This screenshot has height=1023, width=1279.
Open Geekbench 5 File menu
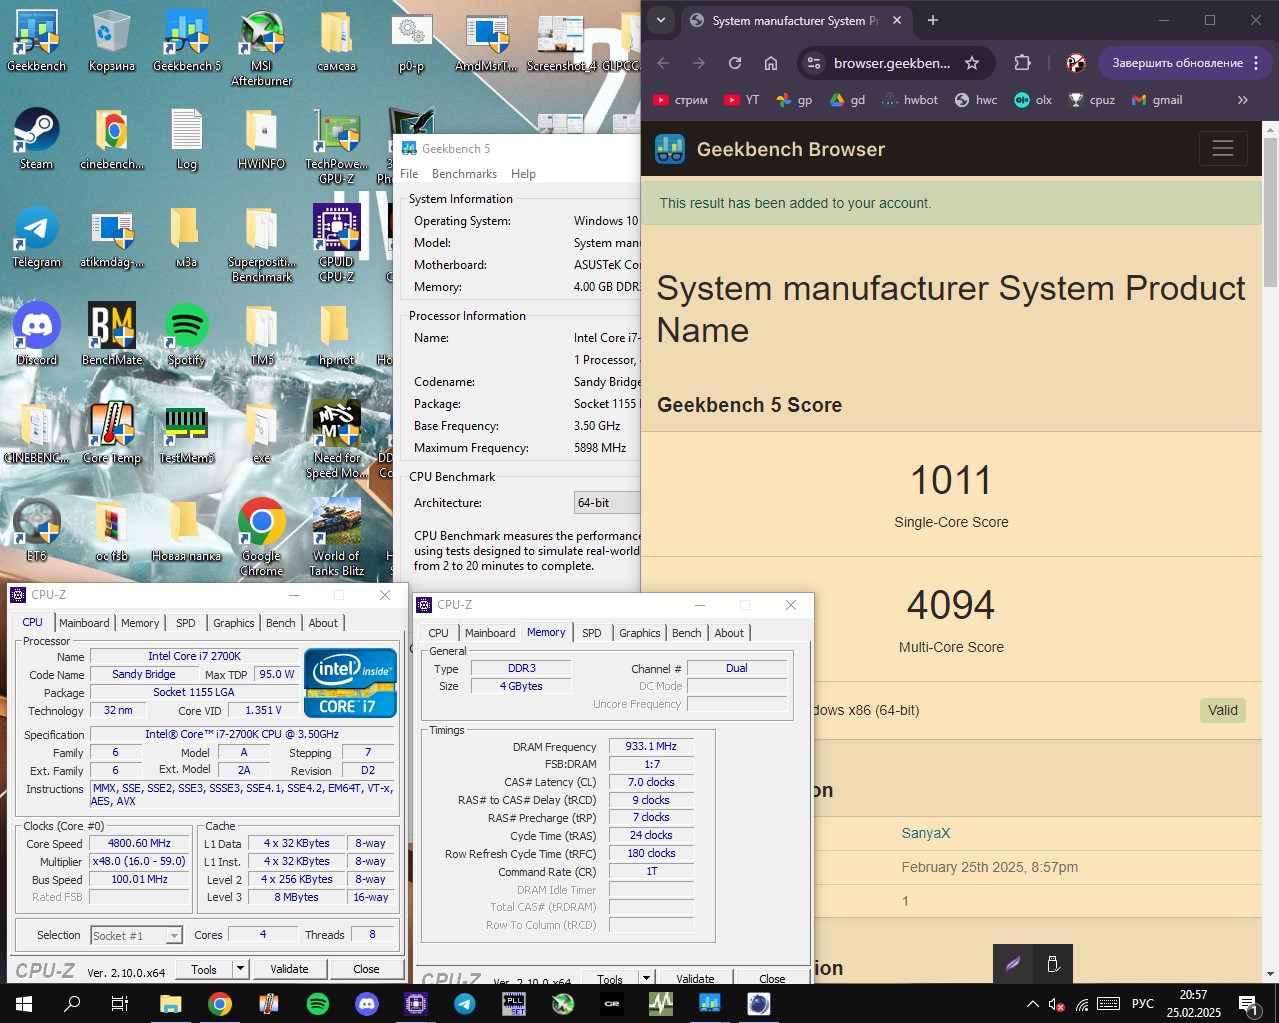pos(409,174)
